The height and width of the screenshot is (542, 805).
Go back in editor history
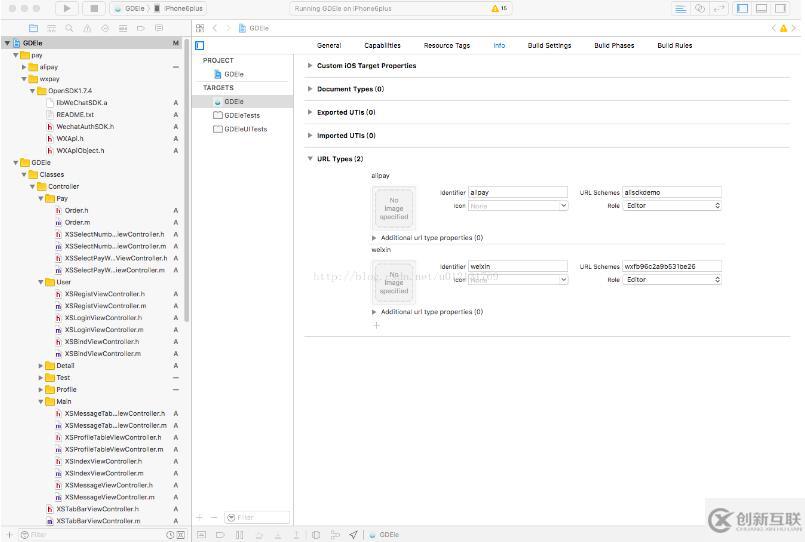coord(215,28)
